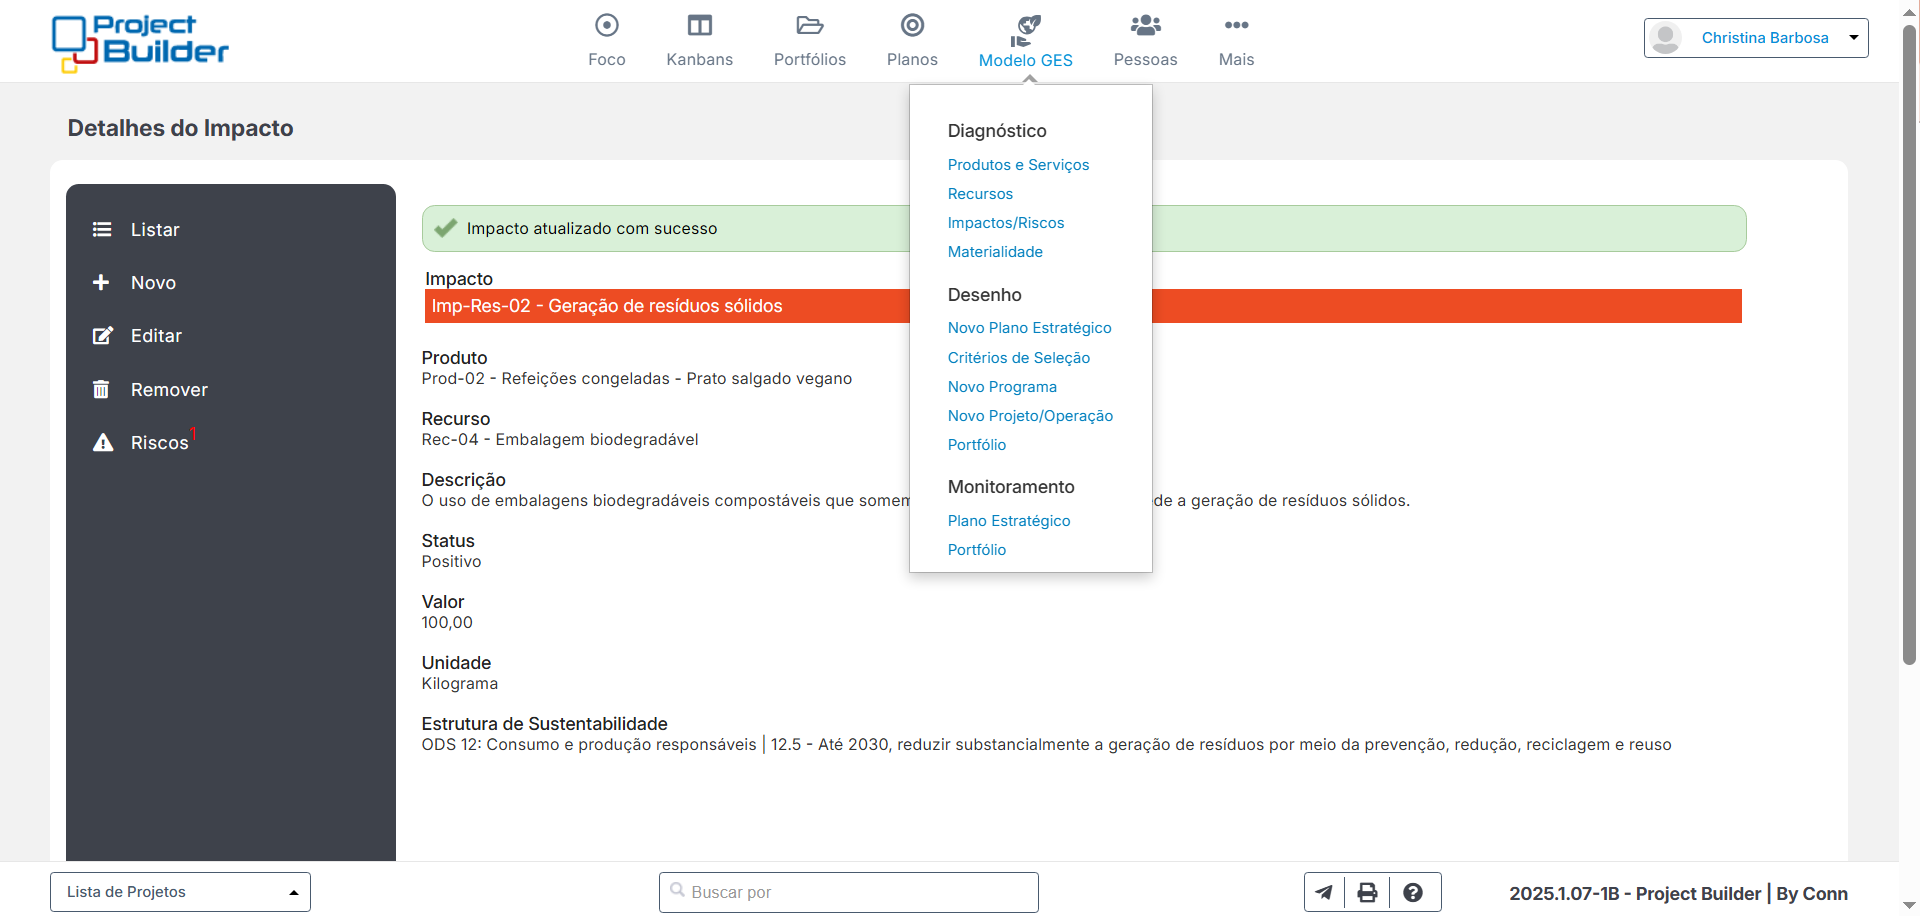Click the 'ODS 12: Consumo e produção responsáveis' text
Image resolution: width=1928 pixels, height=916 pixels.
coord(589,745)
